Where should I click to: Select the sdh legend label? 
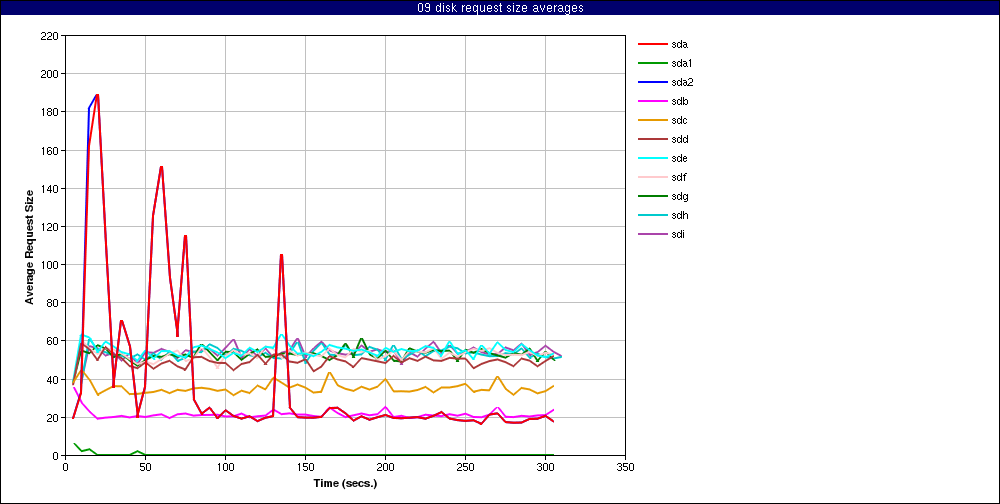(x=679, y=216)
